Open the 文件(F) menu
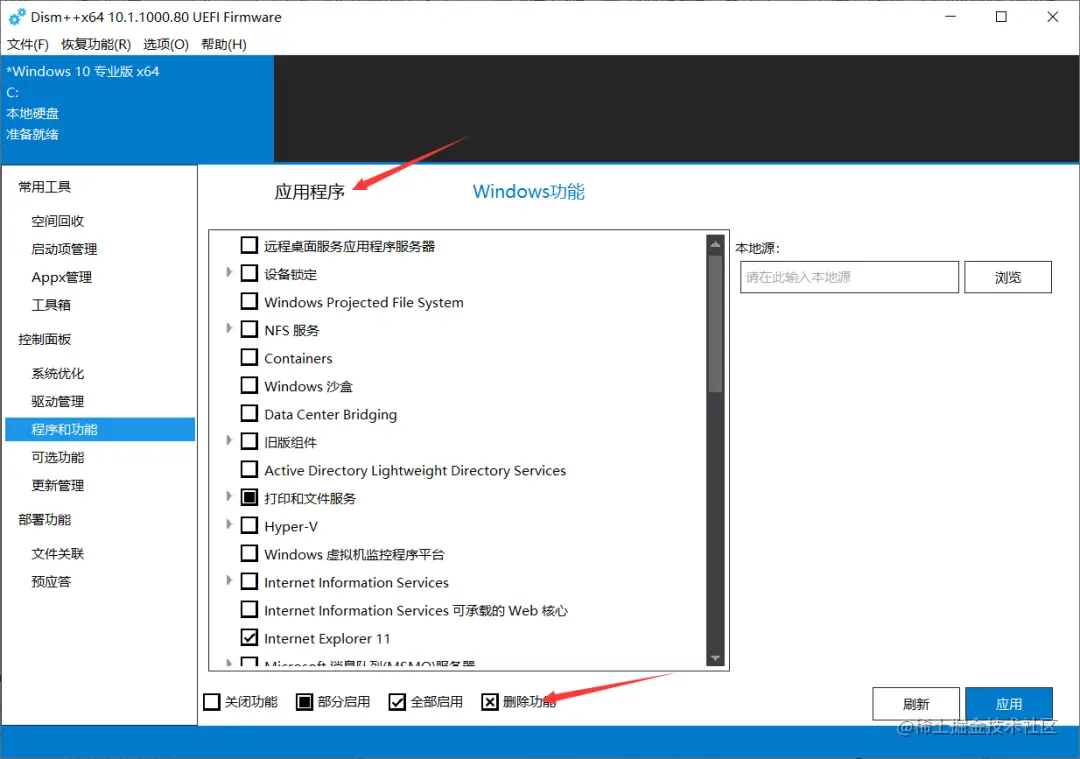Image resolution: width=1080 pixels, height=759 pixels. (x=28, y=45)
